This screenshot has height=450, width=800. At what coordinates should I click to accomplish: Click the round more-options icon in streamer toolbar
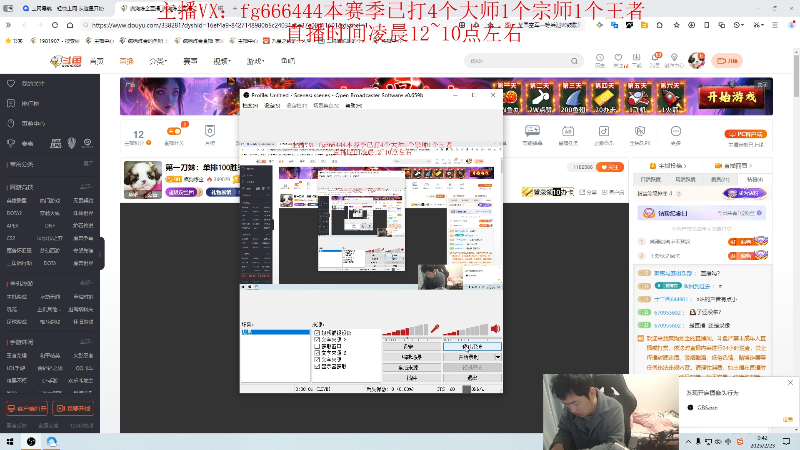(676, 131)
